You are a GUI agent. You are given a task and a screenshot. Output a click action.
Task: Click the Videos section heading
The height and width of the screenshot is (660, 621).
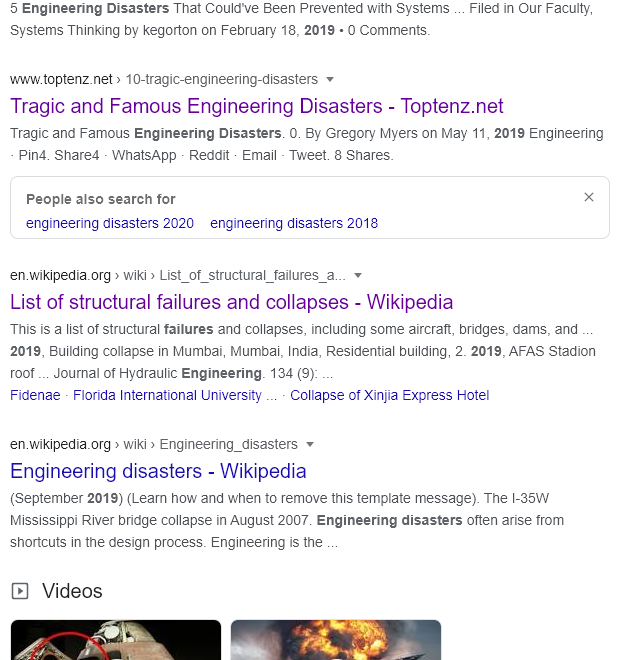coord(72,591)
